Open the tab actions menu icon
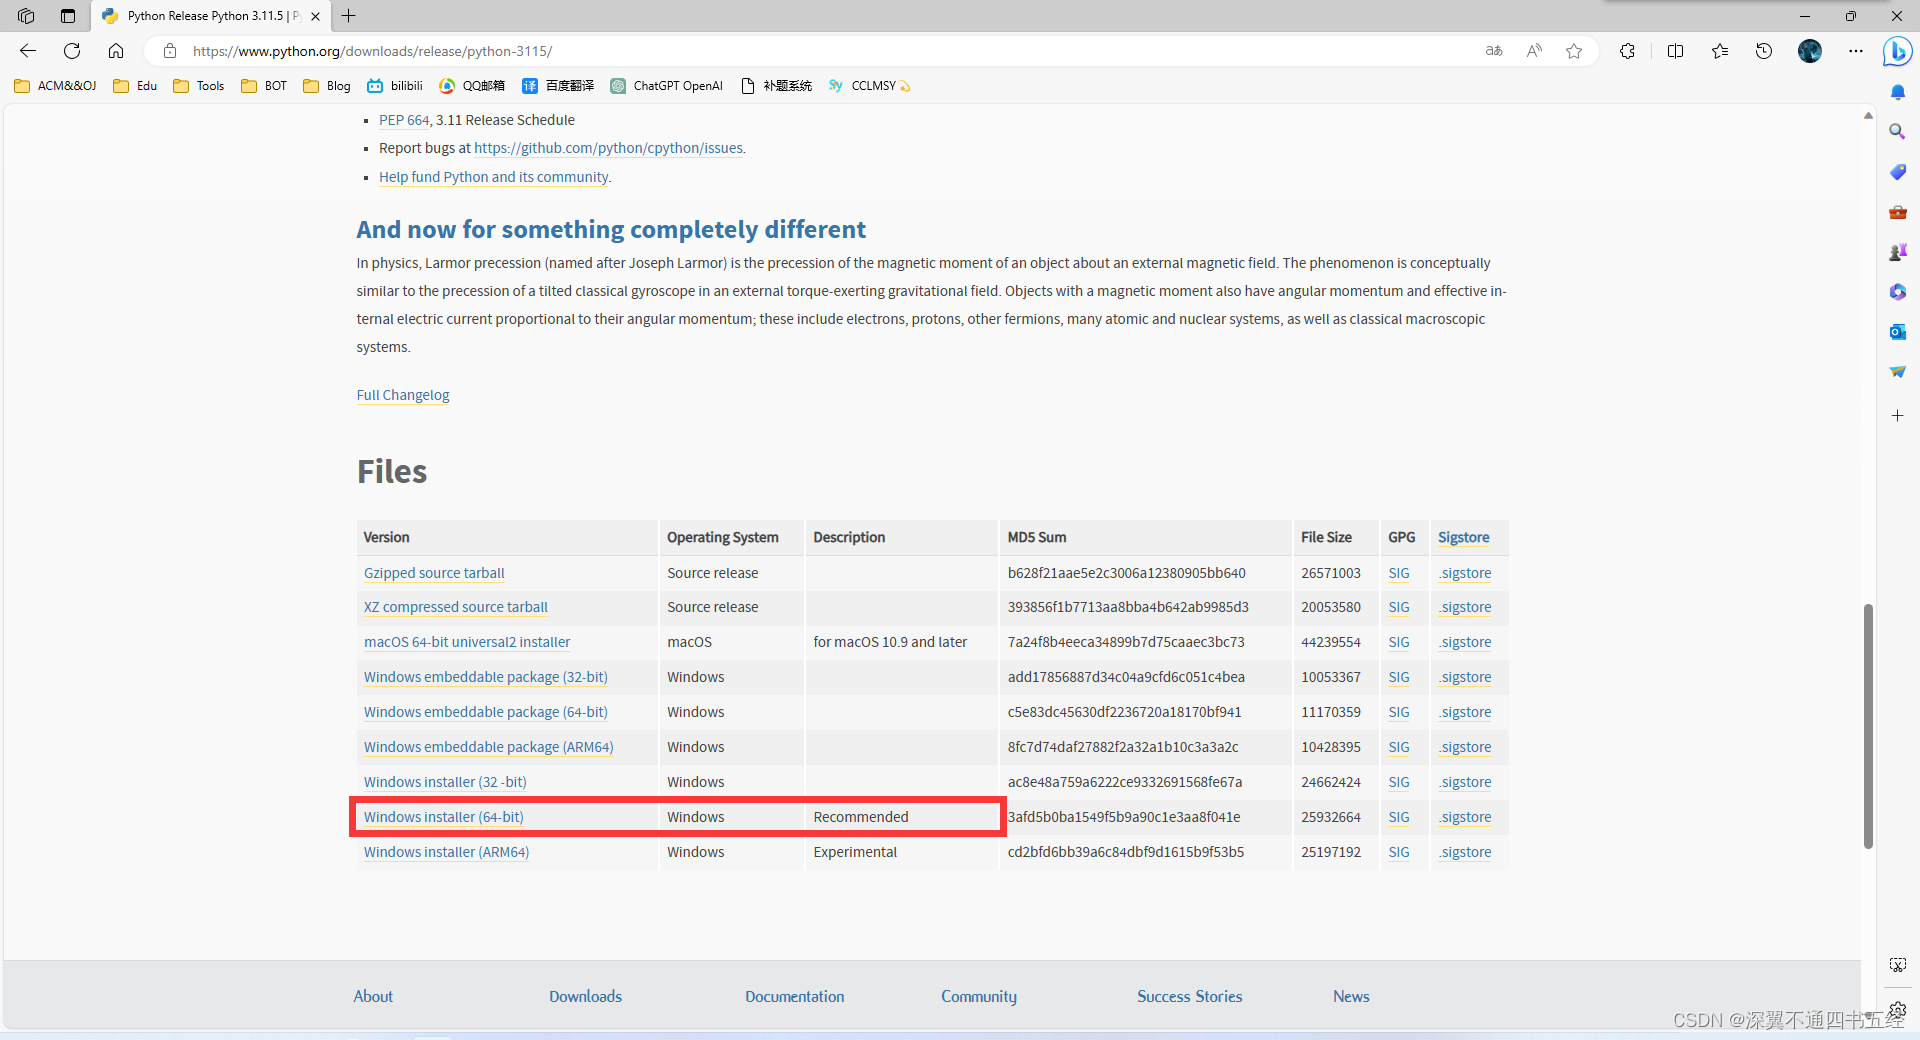Image resolution: width=1920 pixels, height=1040 pixels. (68, 16)
